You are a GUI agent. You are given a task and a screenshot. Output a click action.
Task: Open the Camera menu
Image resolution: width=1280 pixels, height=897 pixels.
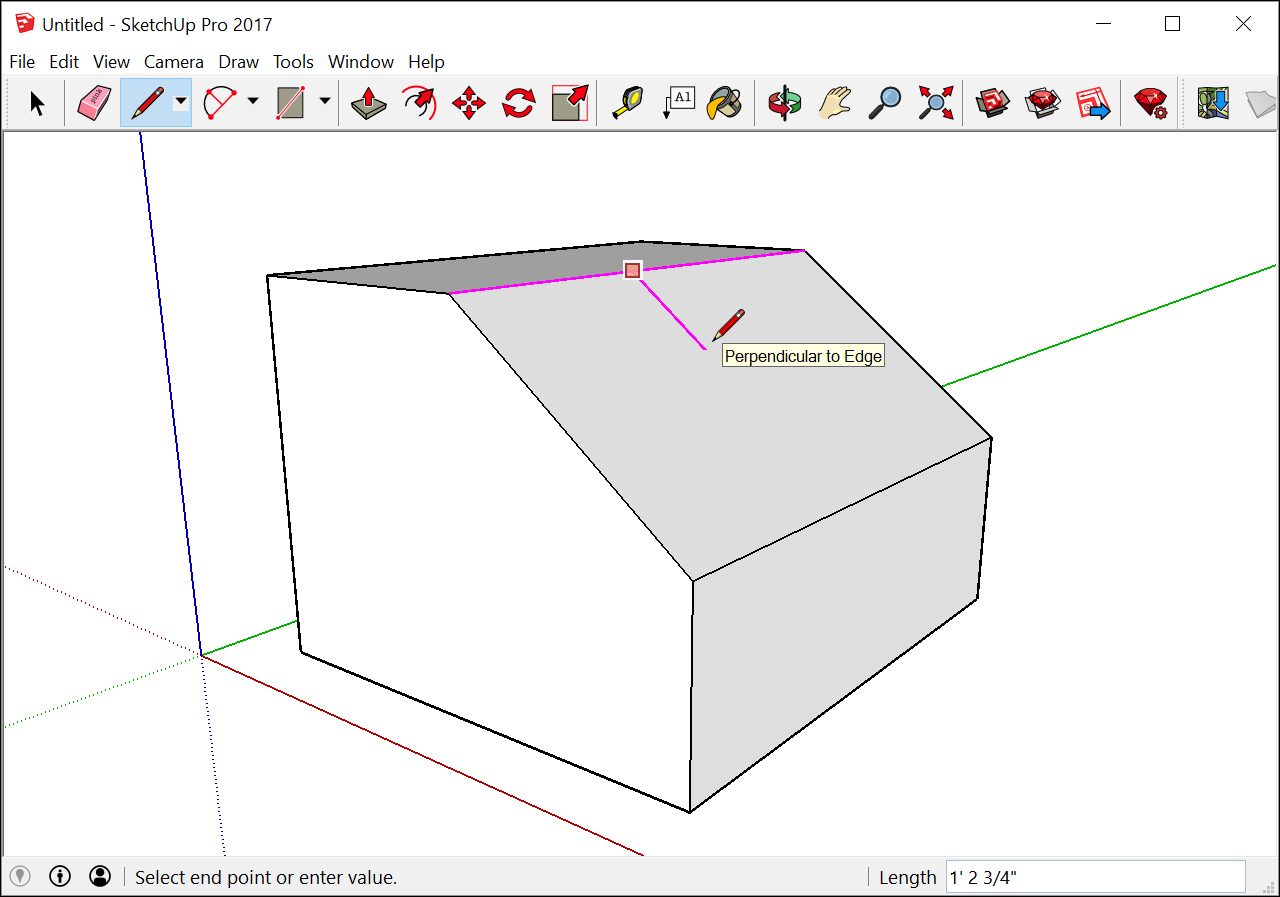coord(174,61)
